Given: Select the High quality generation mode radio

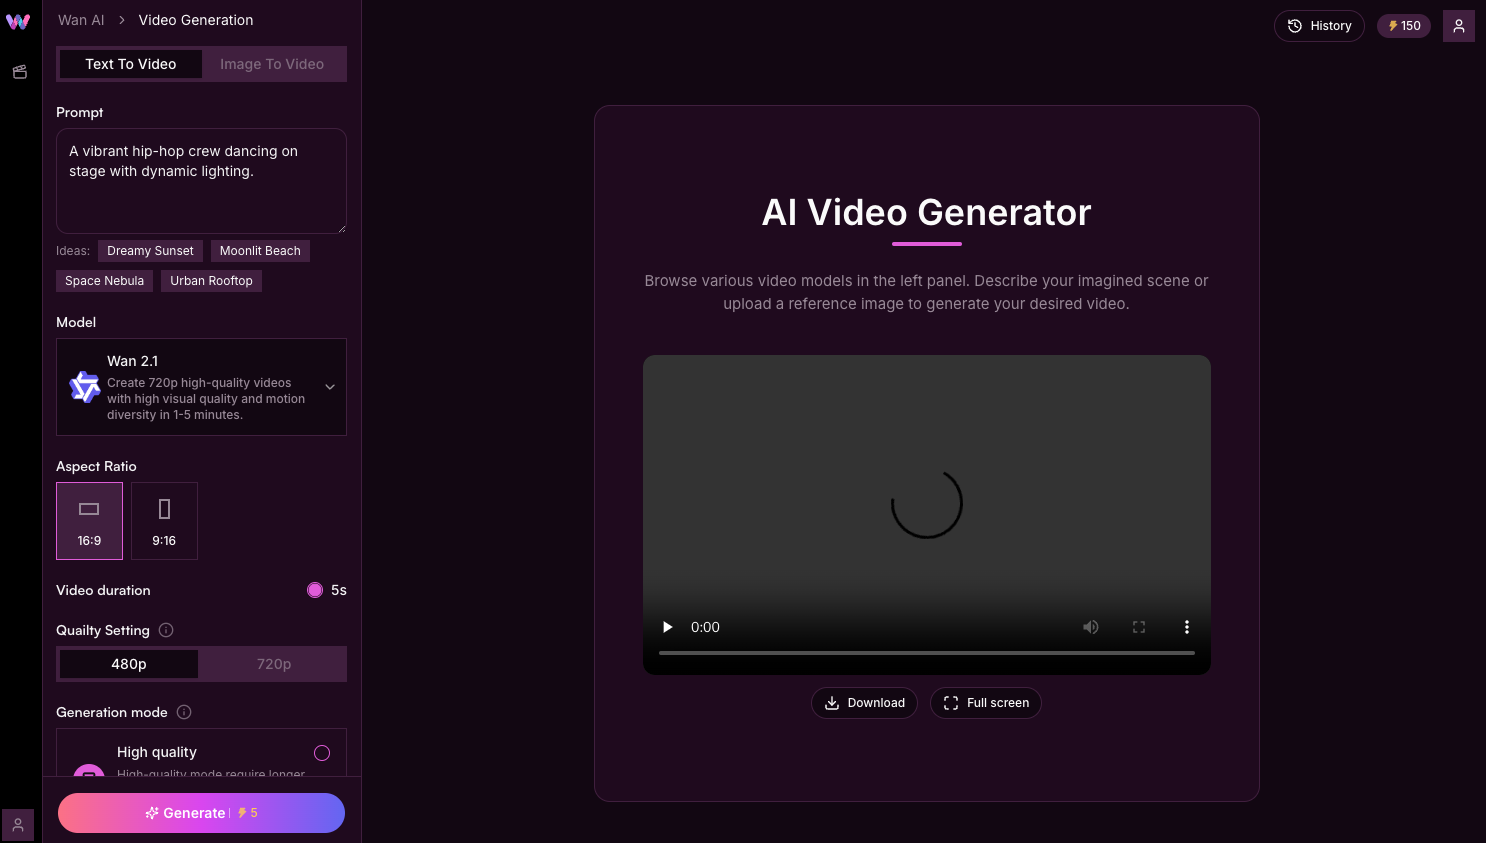Looking at the screenshot, I should [x=322, y=753].
